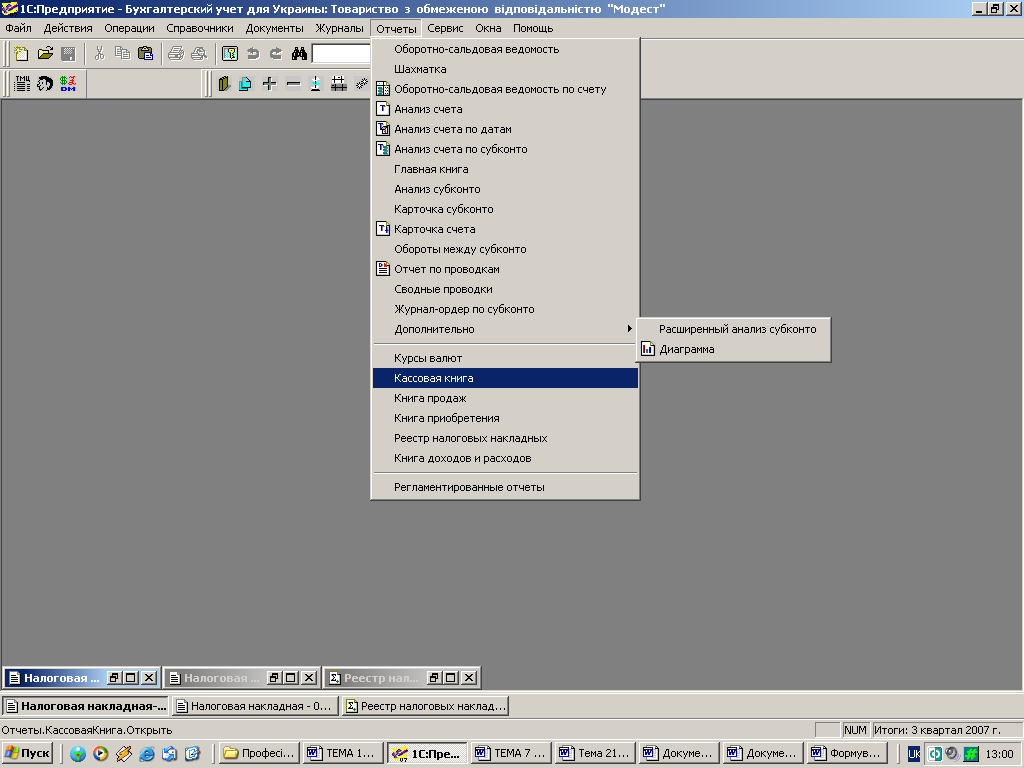Open Отчет по проводкам
1024x768 pixels.
coord(505,269)
